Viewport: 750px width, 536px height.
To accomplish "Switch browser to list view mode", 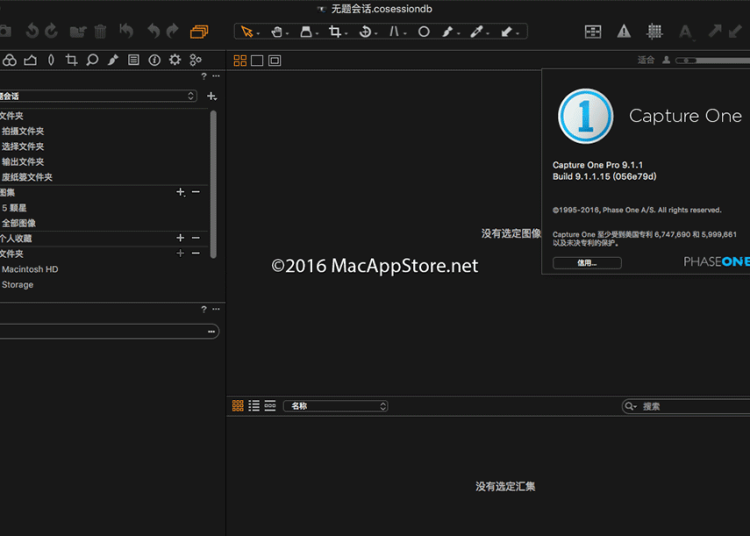I will pyautogui.click(x=254, y=406).
